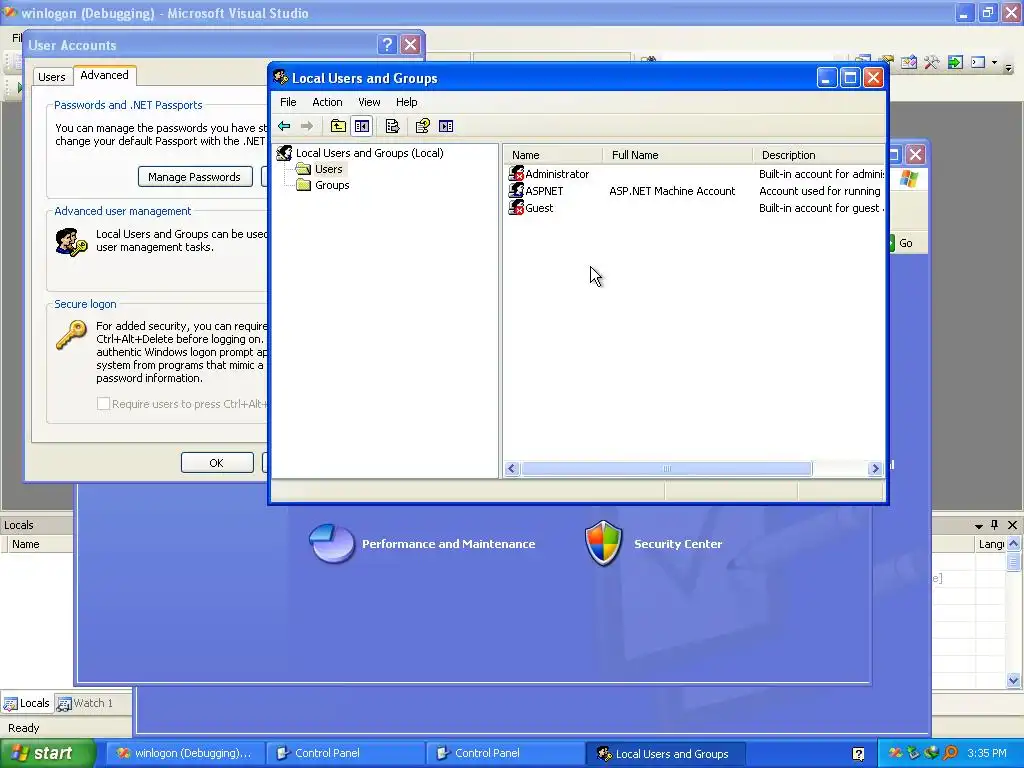
Task: Open the Action menu
Action: (327, 102)
